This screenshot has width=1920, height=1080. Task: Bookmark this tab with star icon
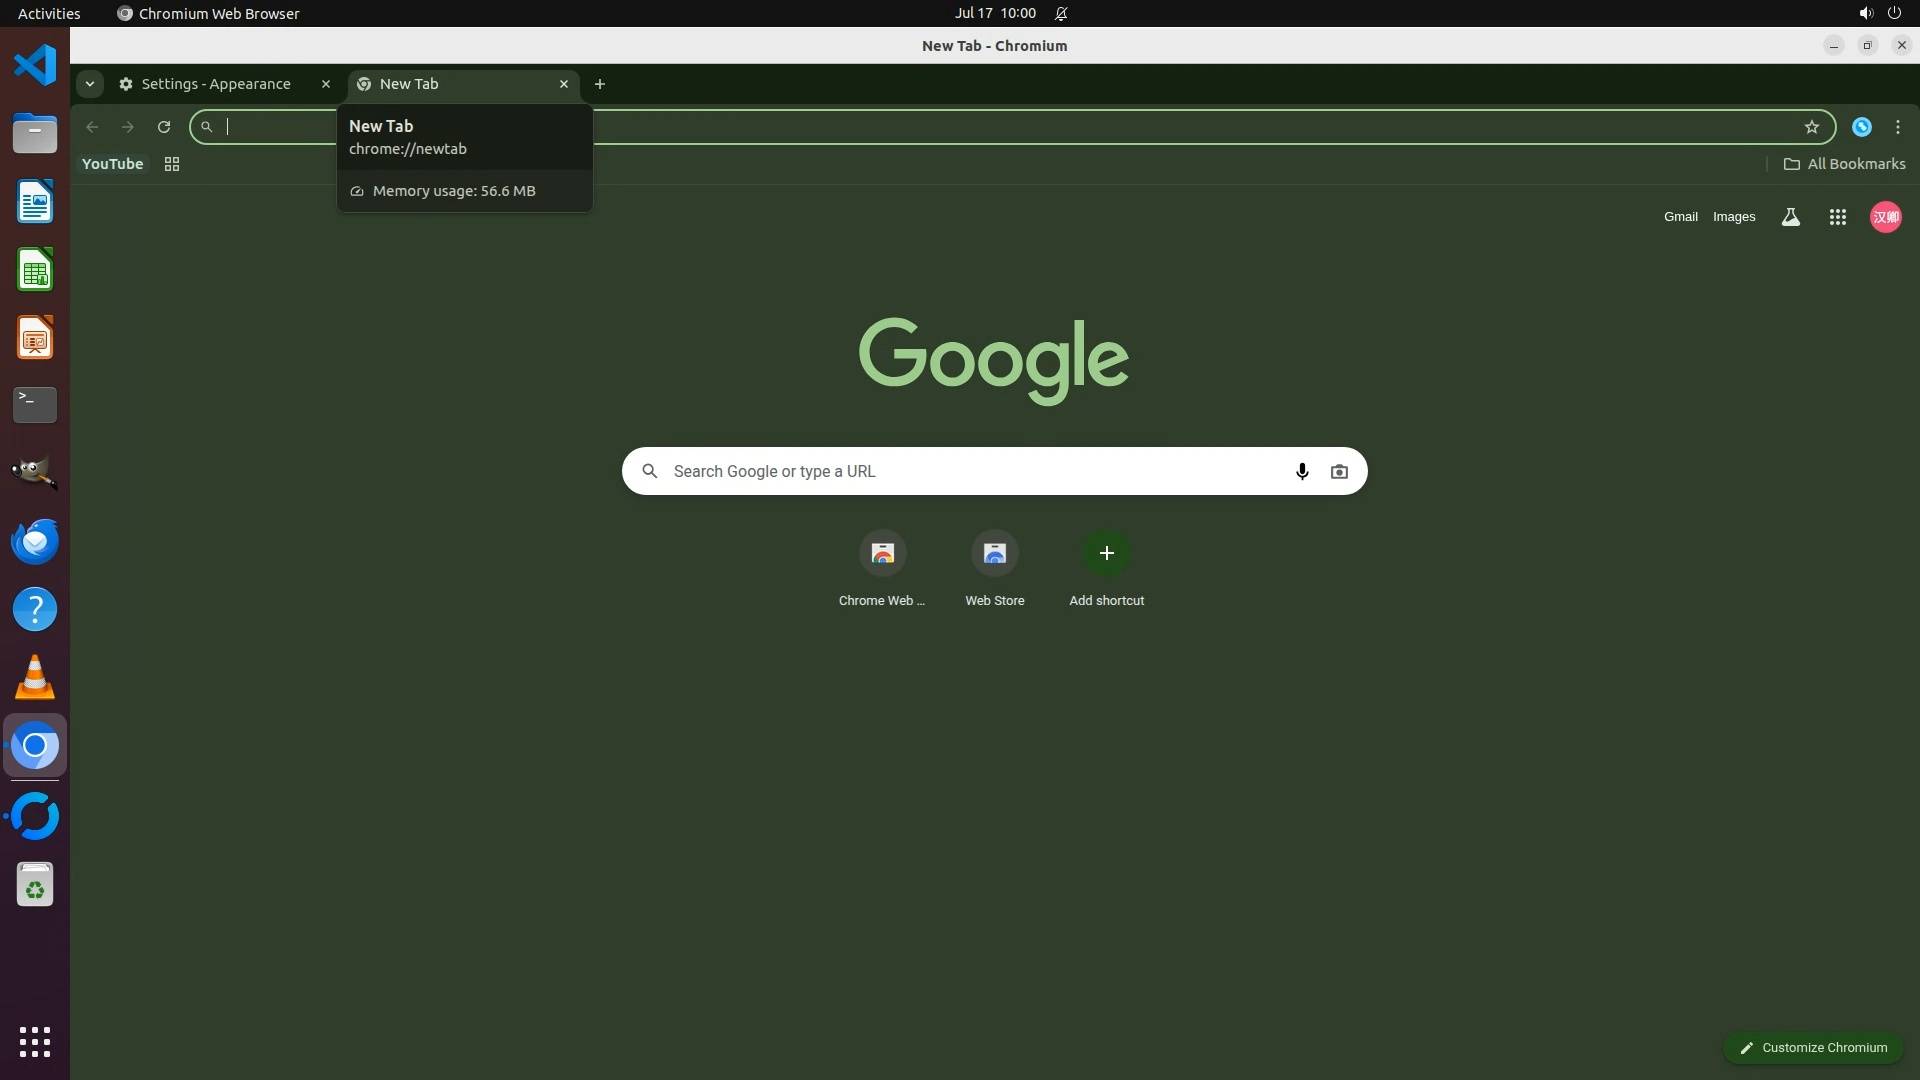pyautogui.click(x=1811, y=127)
